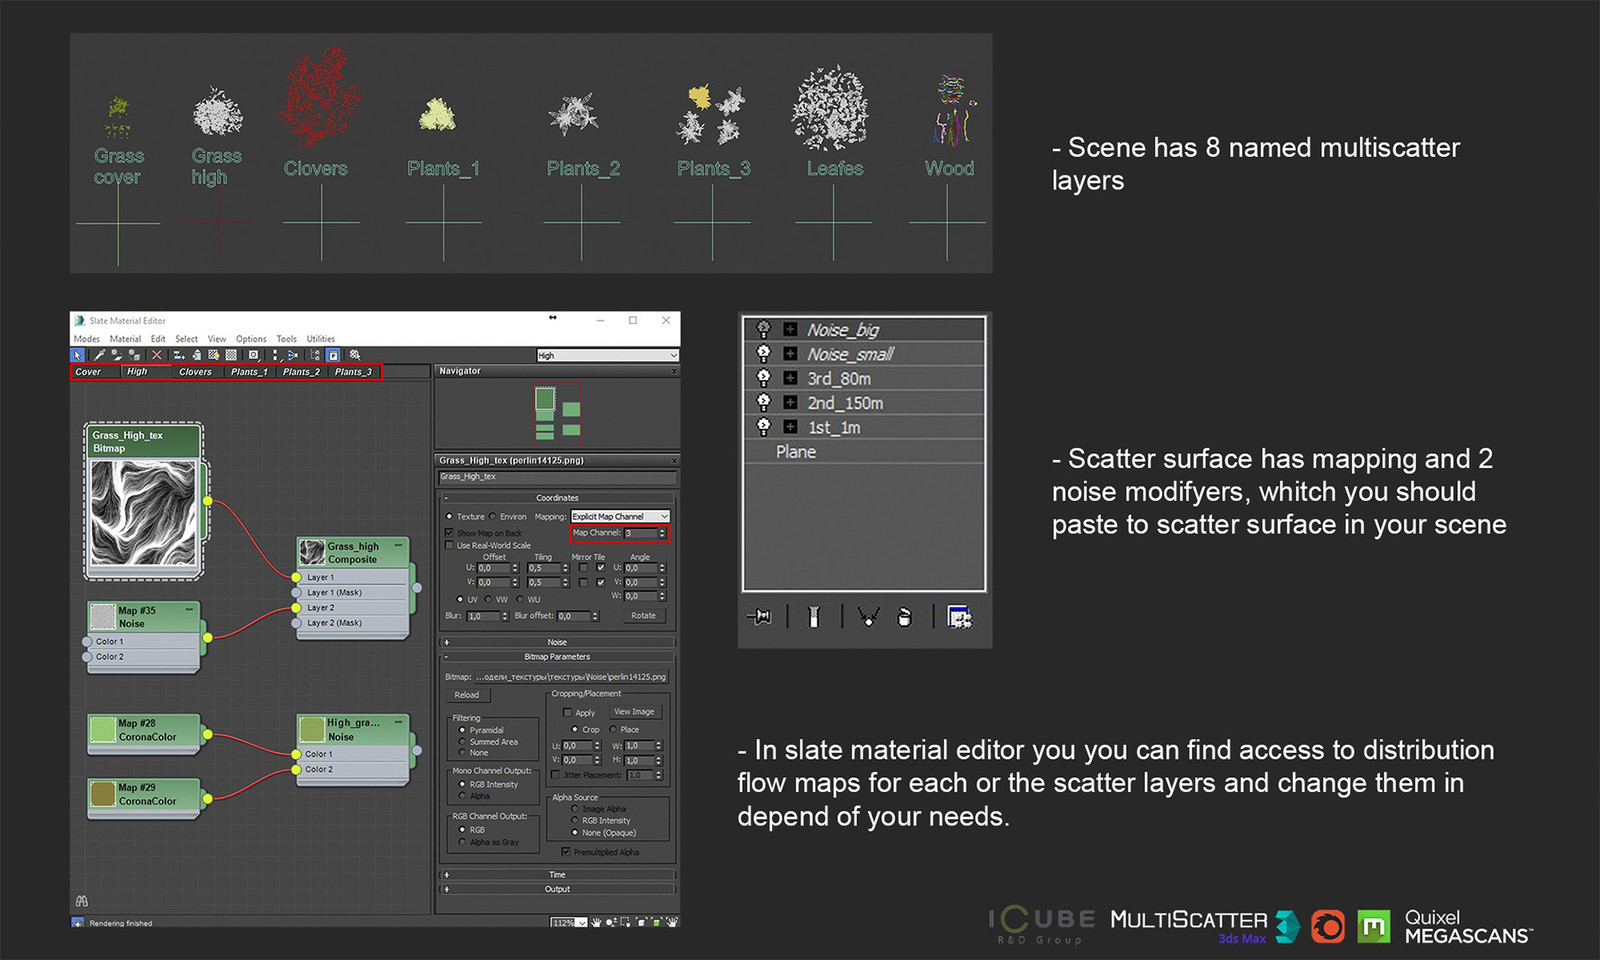Viewport: 1600px width, 960px height.
Task: Select Place radio in Cropping/Placement
Action: pos(613,729)
